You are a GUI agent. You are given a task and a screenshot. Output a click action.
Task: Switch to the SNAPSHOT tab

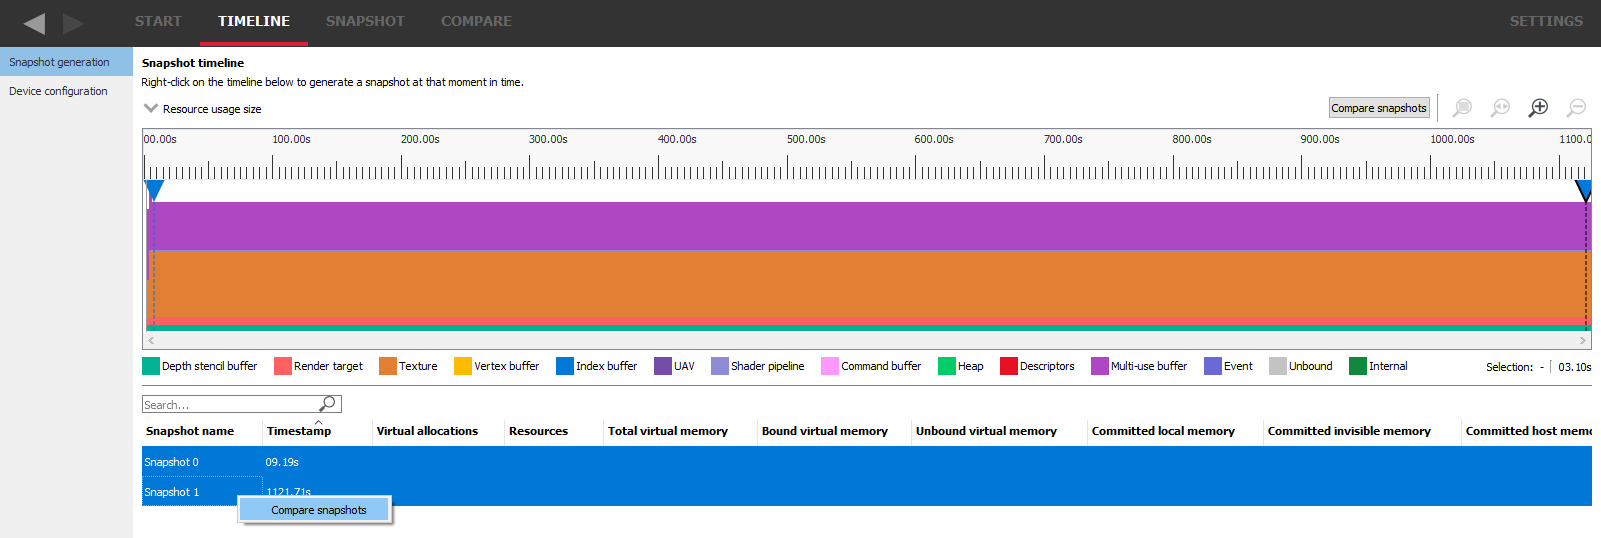pyautogui.click(x=365, y=21)
